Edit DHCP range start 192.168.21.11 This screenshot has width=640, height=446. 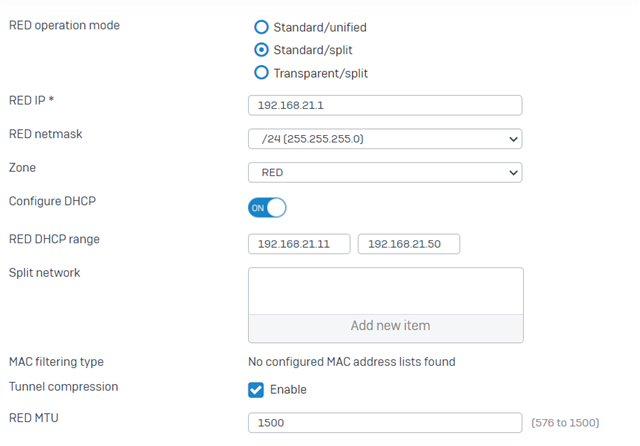point(299,244)
